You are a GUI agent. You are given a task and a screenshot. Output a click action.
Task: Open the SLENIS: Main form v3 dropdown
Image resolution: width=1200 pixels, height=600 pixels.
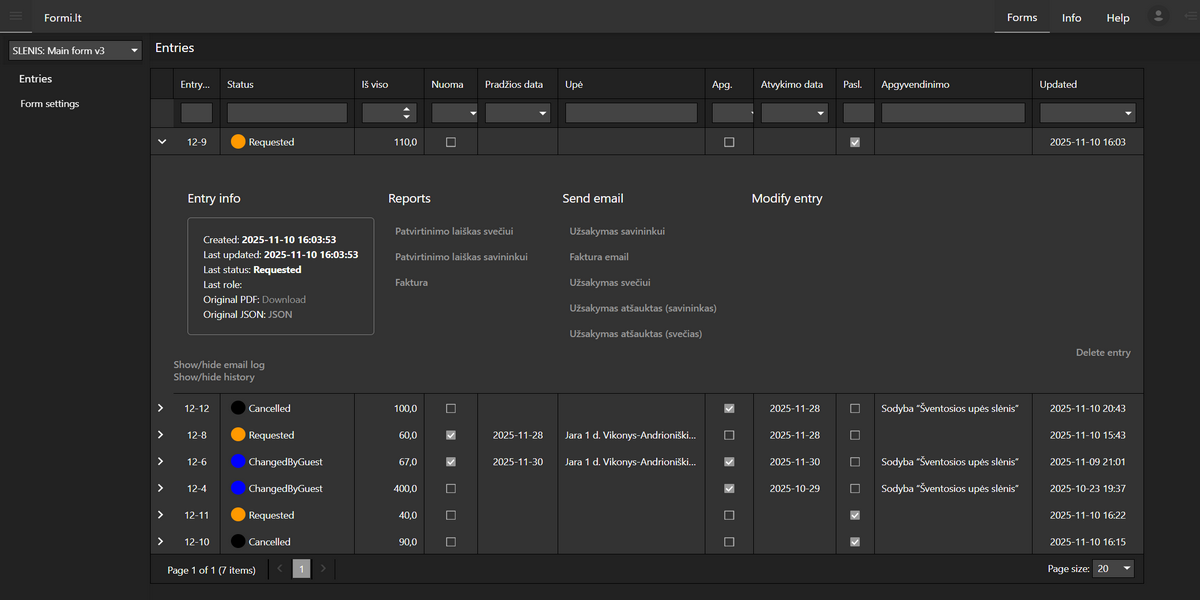tap(75, 50)
